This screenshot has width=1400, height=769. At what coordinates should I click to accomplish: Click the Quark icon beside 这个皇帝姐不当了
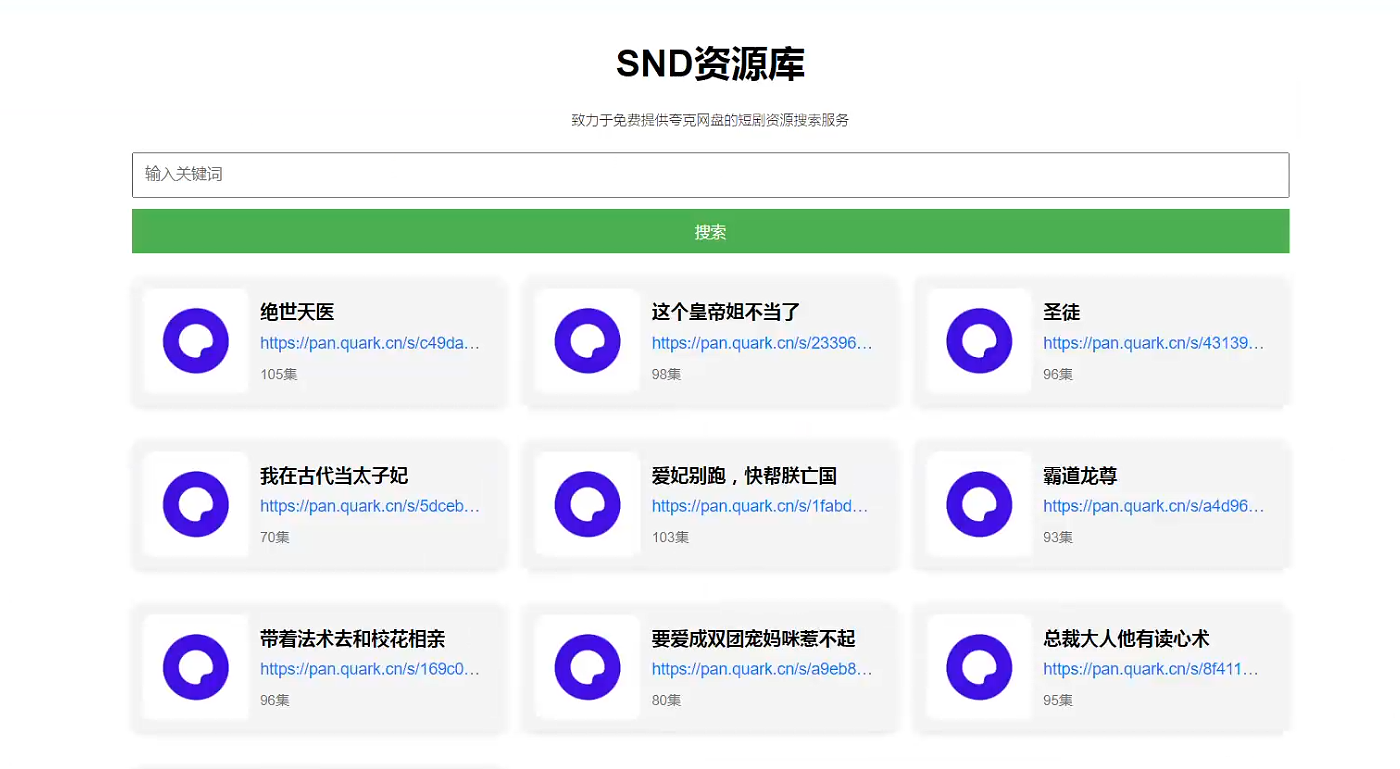587,341
